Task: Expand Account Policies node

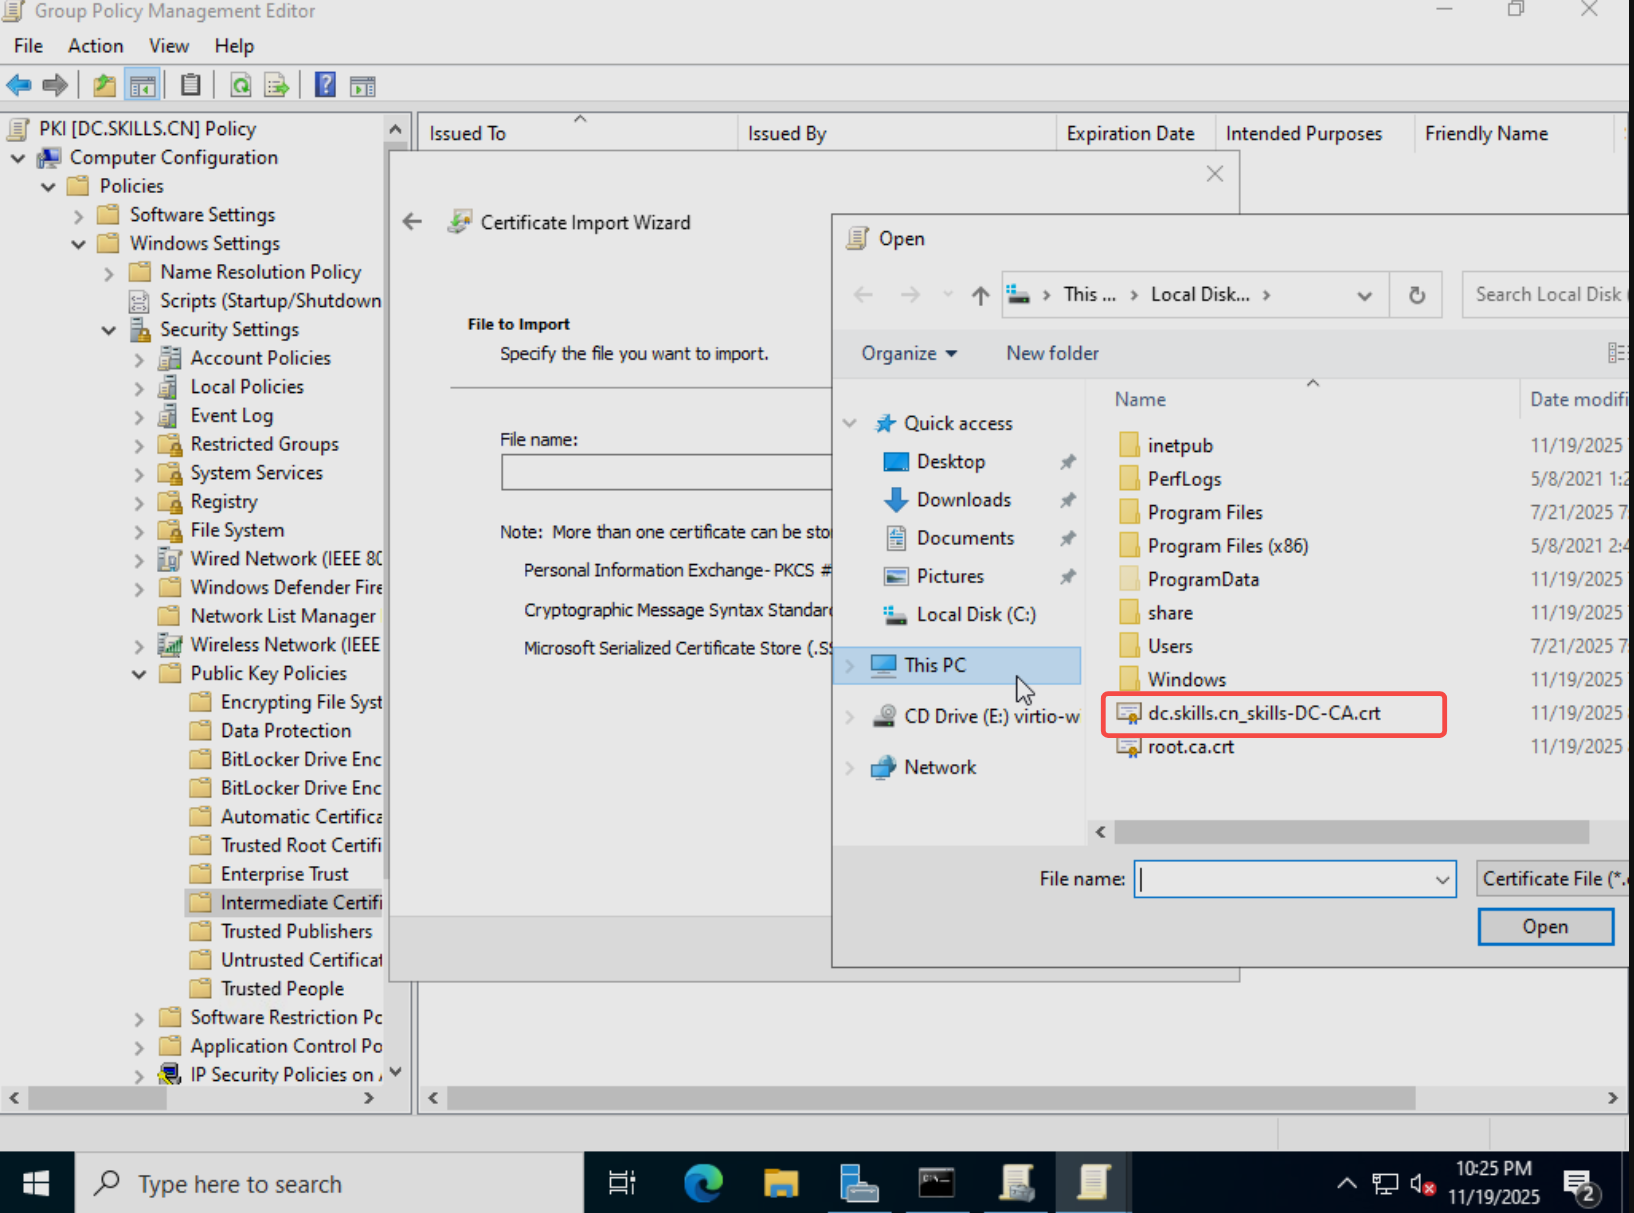Action: tap(139, 359)
